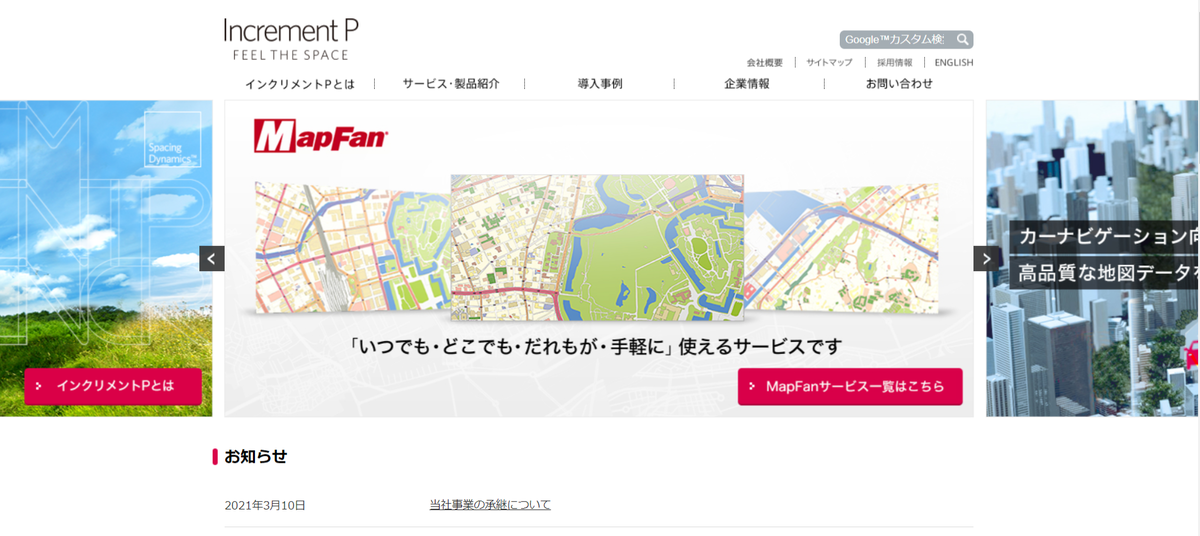Show the previous carousel slide

point(212,258)
